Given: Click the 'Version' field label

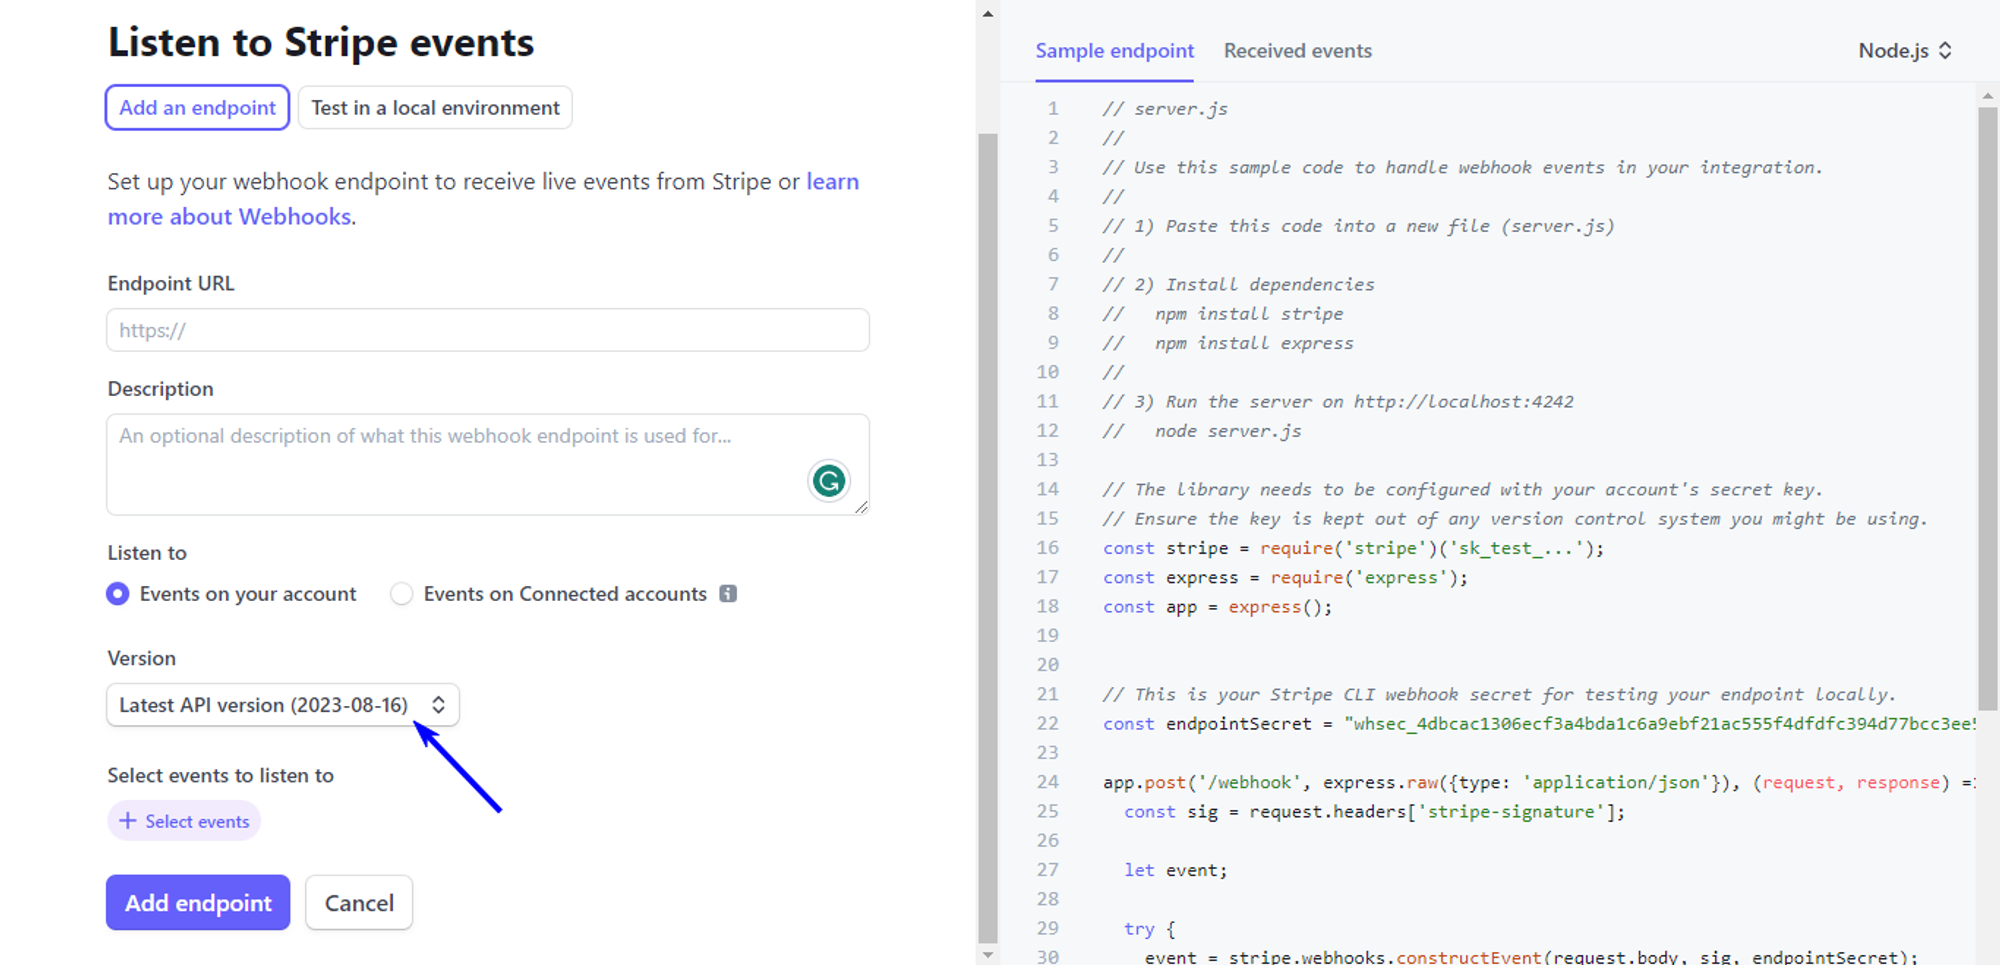Looking at the screenshot, I should pos(141,658).
